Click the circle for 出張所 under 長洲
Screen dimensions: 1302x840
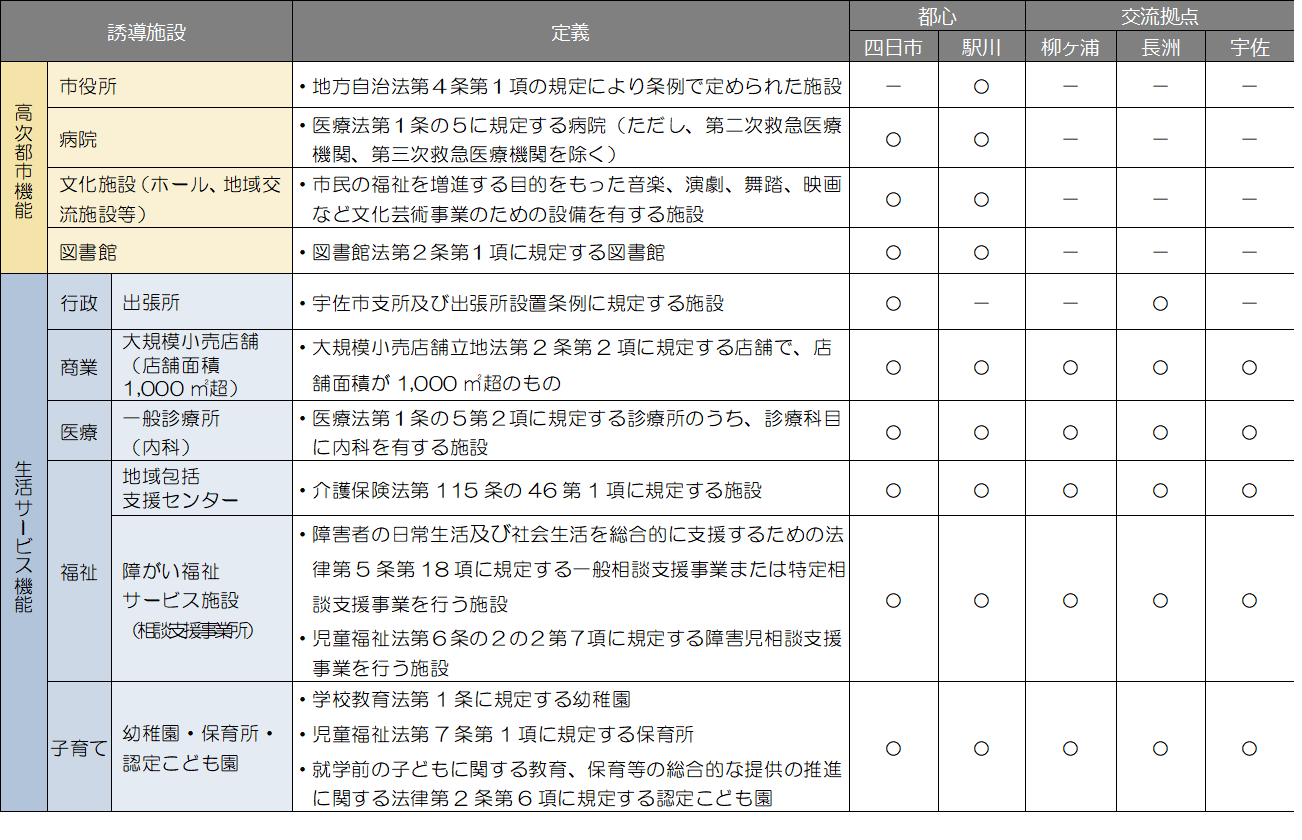[1160, 302]
